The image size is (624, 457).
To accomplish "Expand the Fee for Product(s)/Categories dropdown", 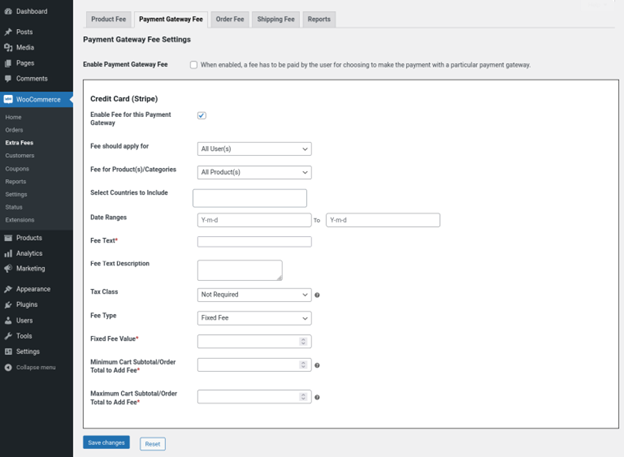I will [x=254, y=172].
